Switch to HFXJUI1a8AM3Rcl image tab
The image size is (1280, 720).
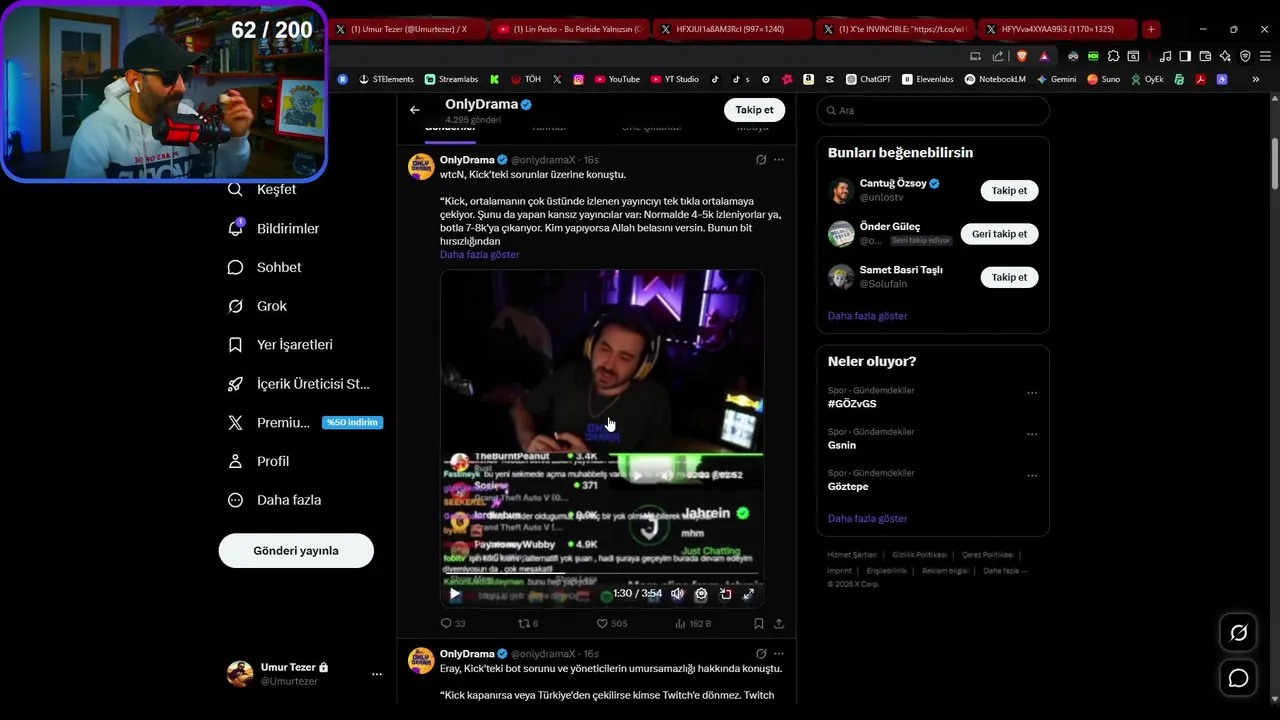[732, 29]
